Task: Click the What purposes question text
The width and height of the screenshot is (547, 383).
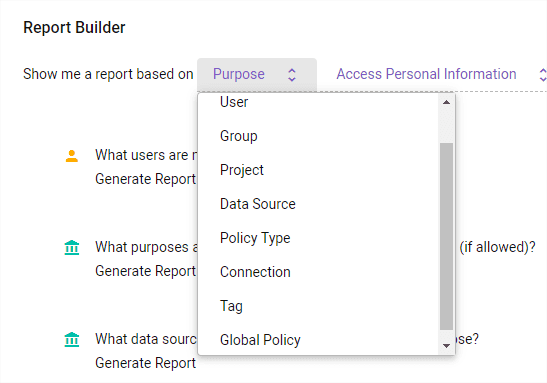Action: click(x=146, y=247)
